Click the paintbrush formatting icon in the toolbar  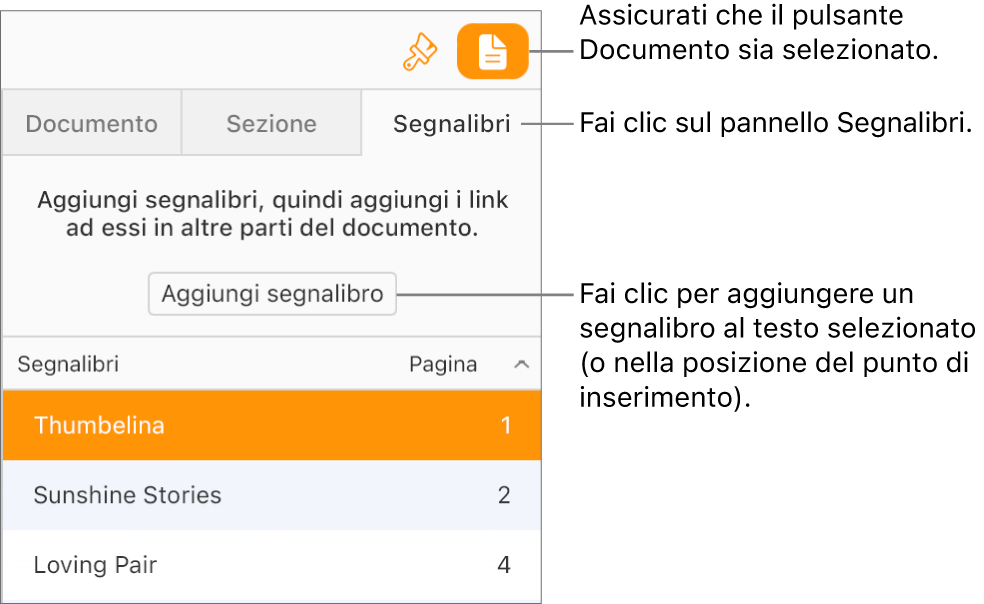pyautogui.click(x=420, y=51)
